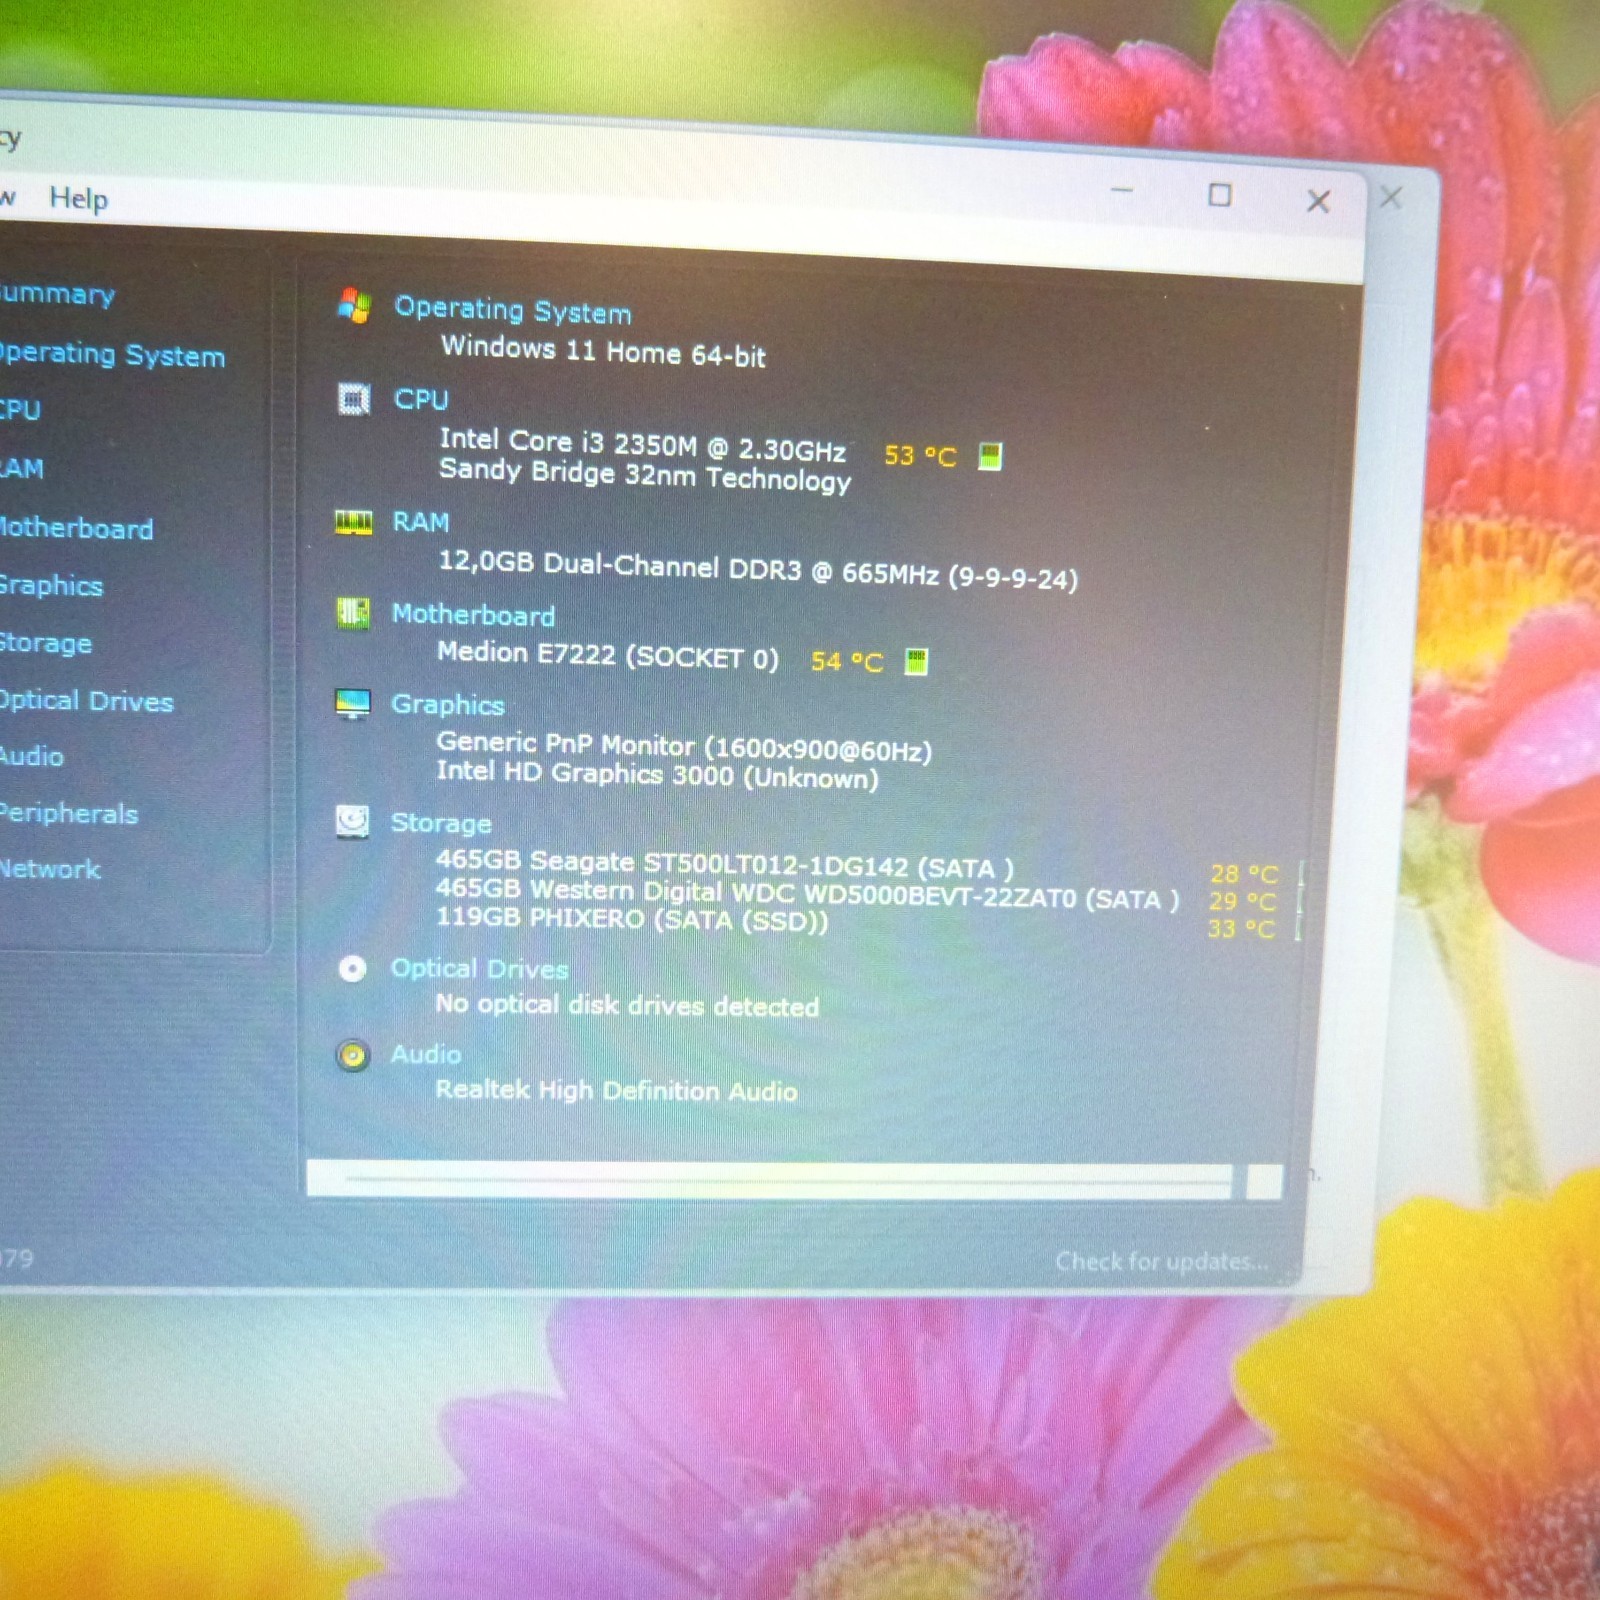Select Operating System in the sidebar
This screenshot has width=1600, height=1600.
point(112,355)
